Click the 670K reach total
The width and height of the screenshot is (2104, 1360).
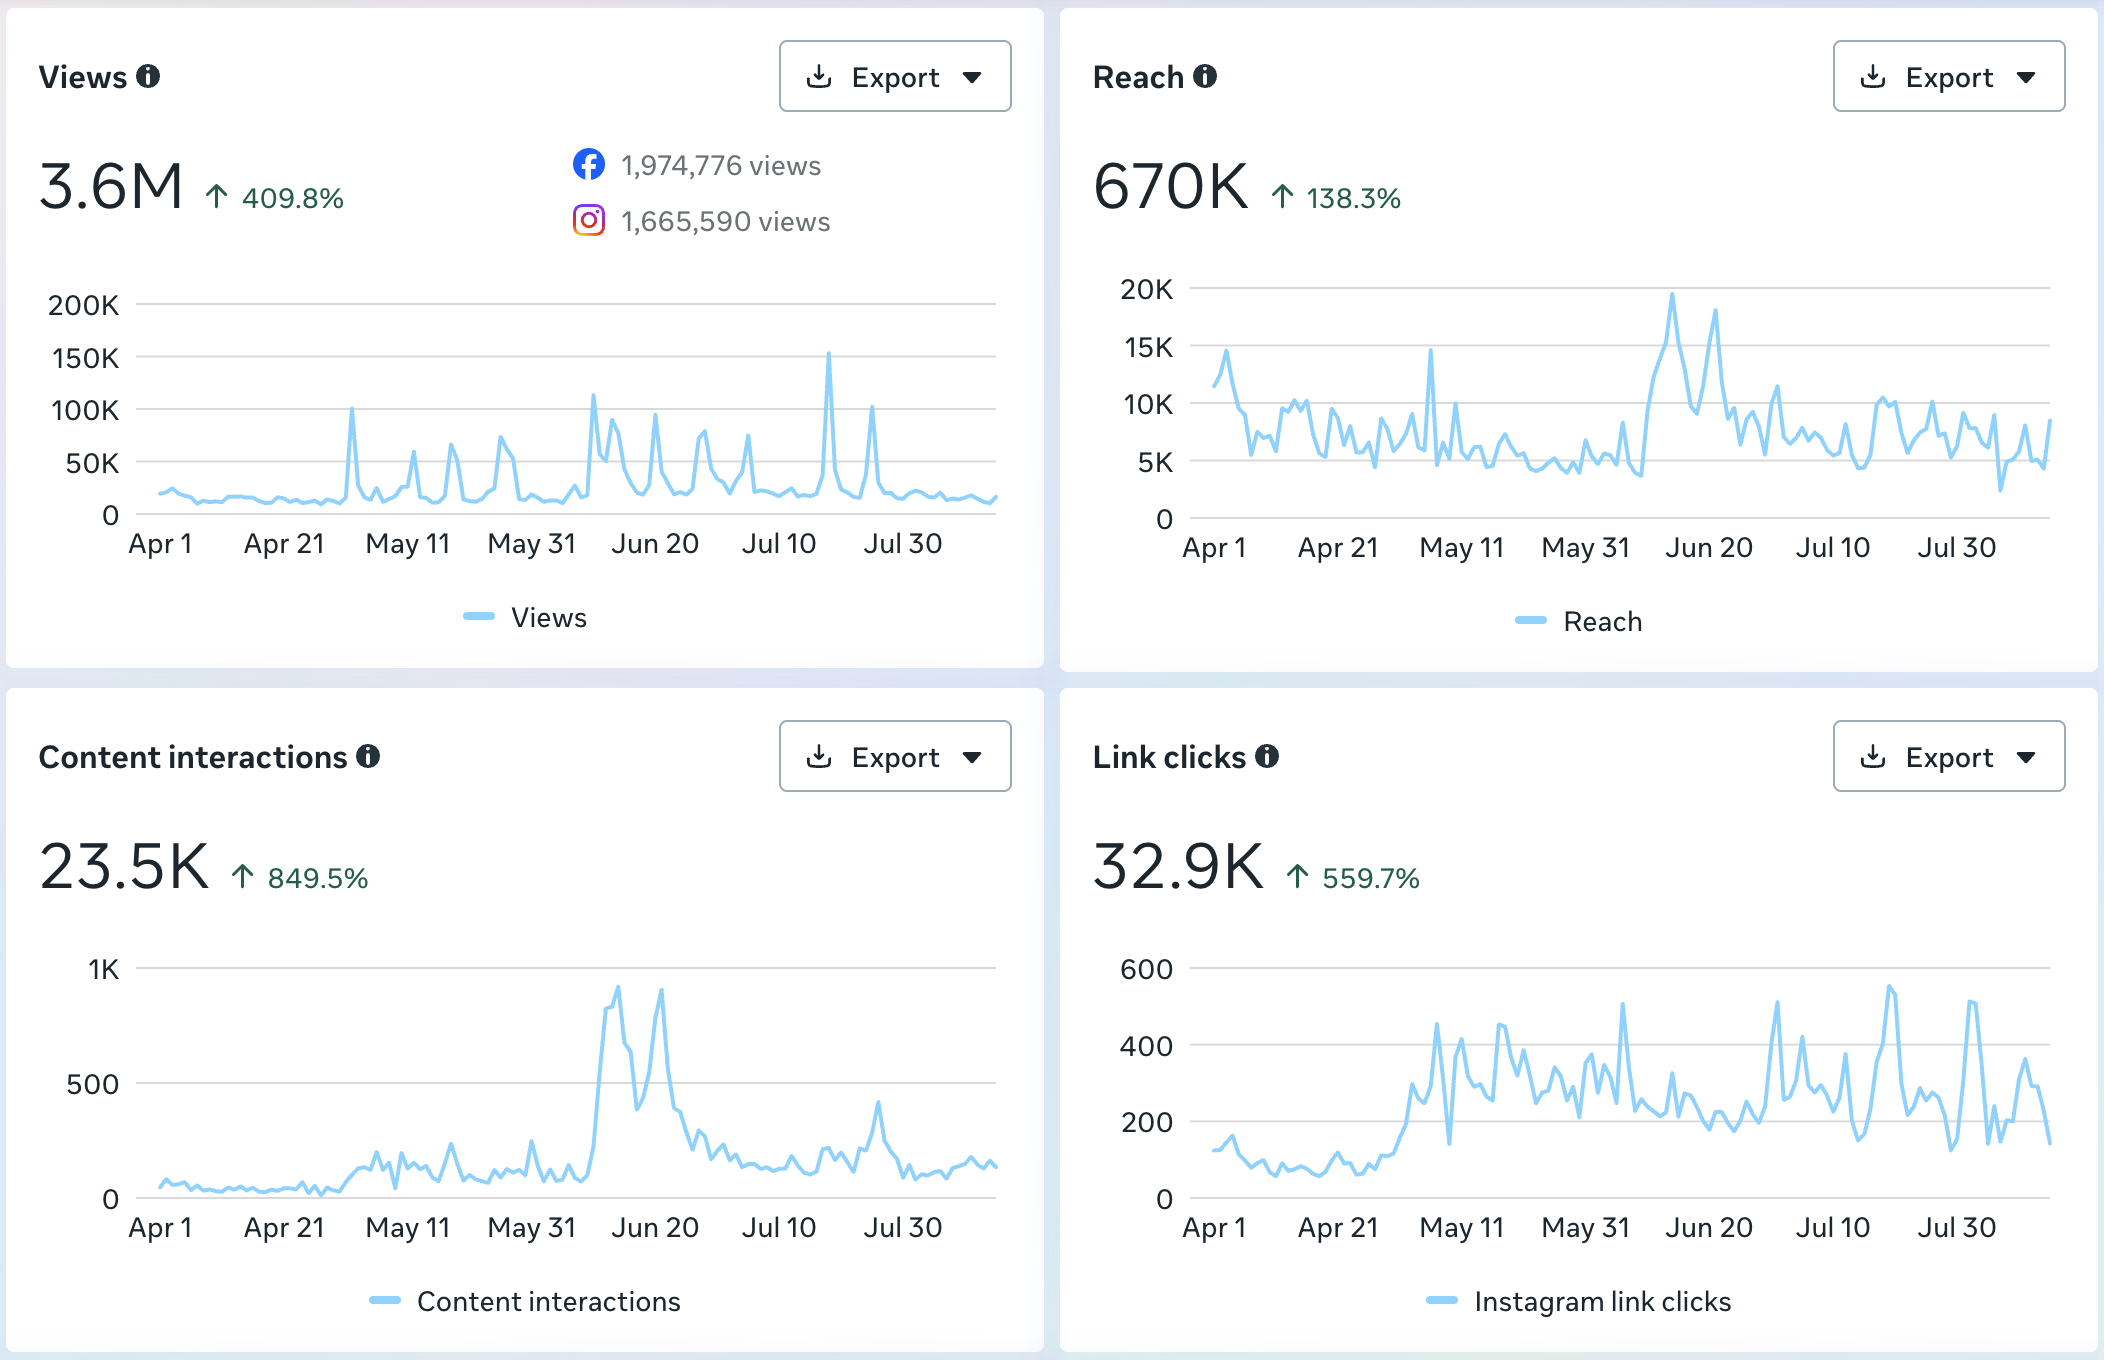1171,187
